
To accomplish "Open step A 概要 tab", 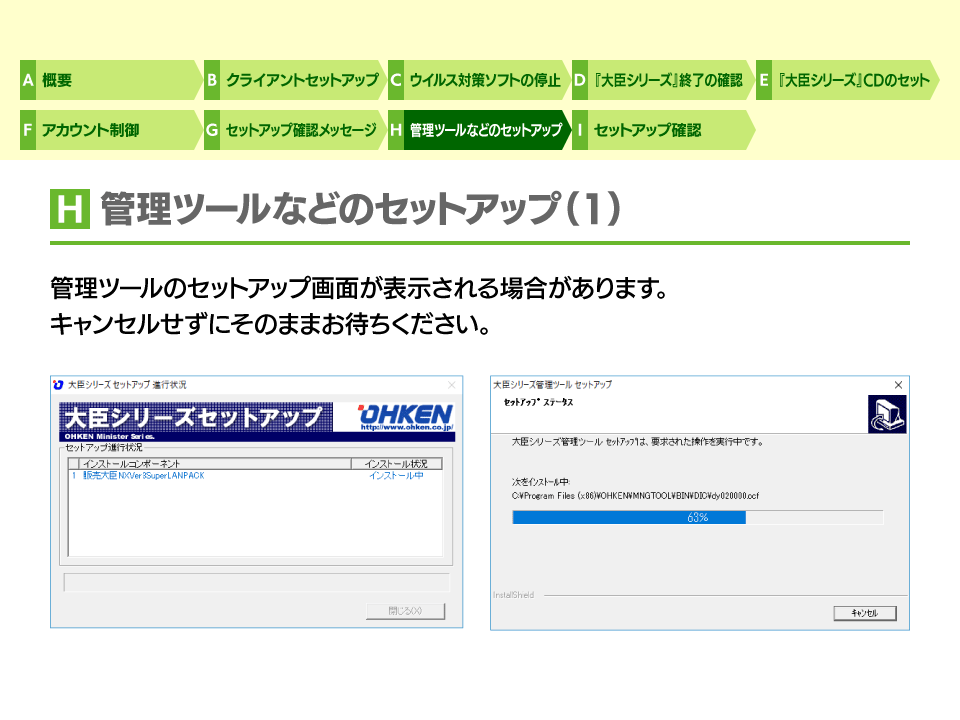I will coord(110,80).
